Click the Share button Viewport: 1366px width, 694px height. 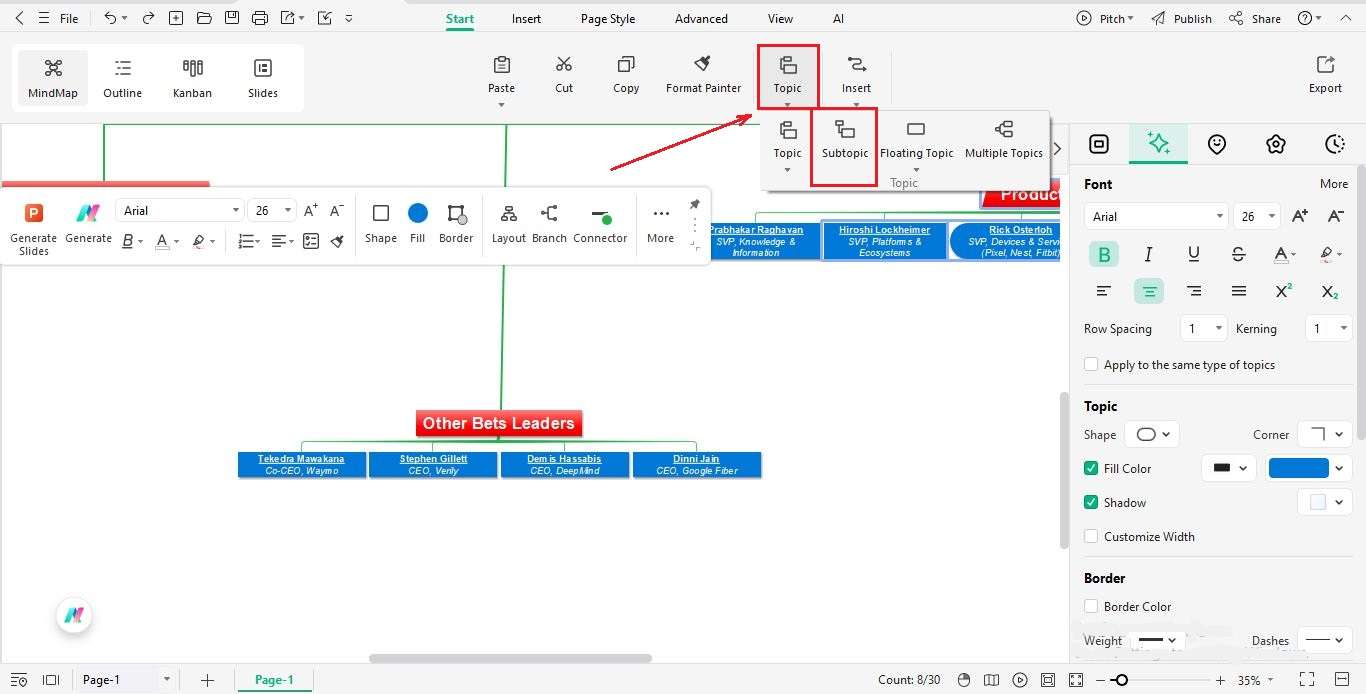coord(1255,18)
